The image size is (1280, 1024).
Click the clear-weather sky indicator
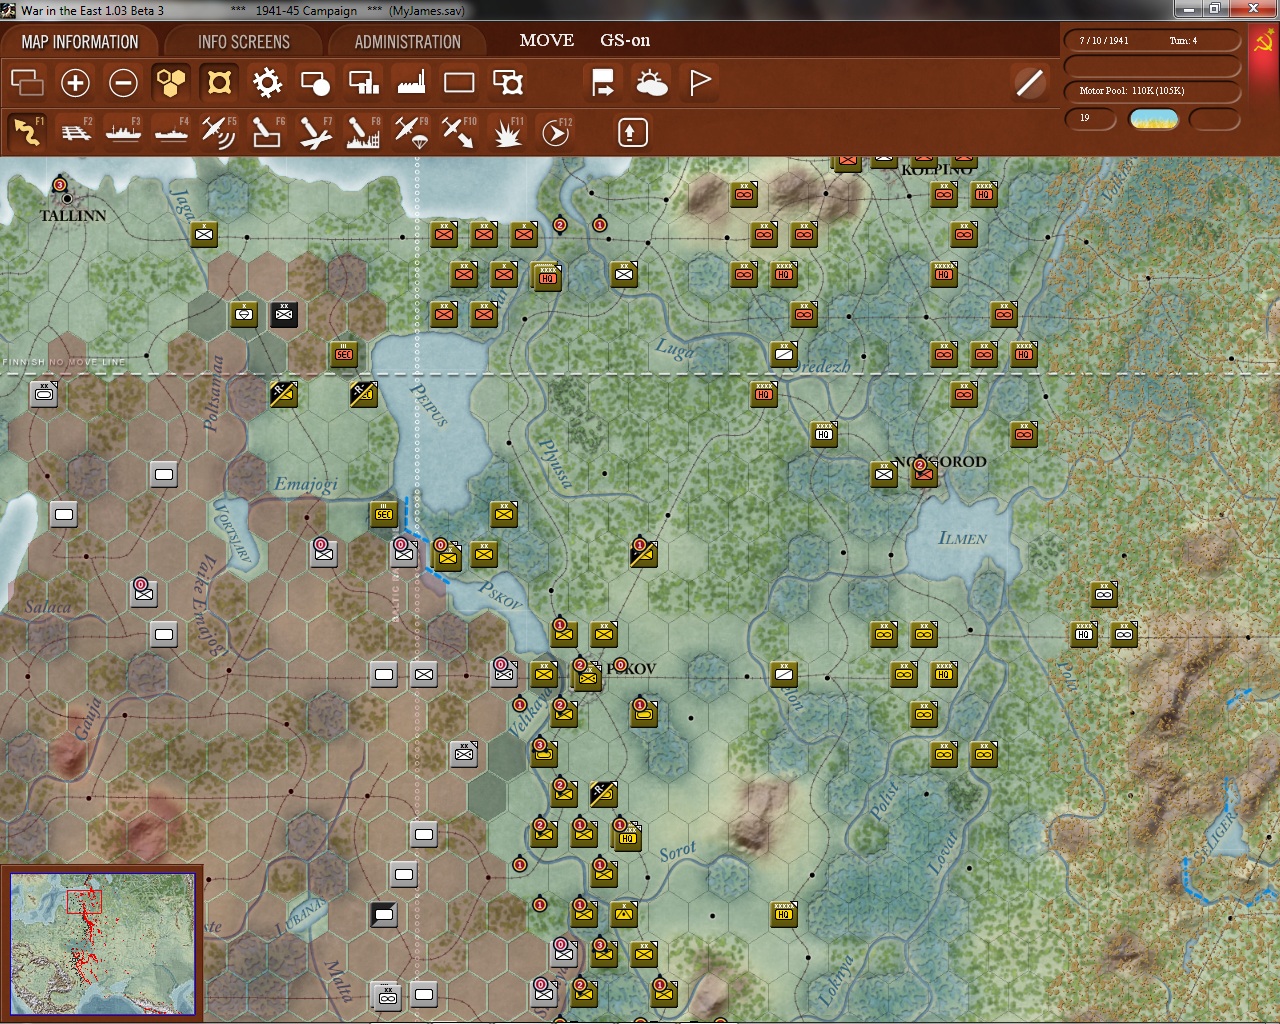(x=1153, y=119)
